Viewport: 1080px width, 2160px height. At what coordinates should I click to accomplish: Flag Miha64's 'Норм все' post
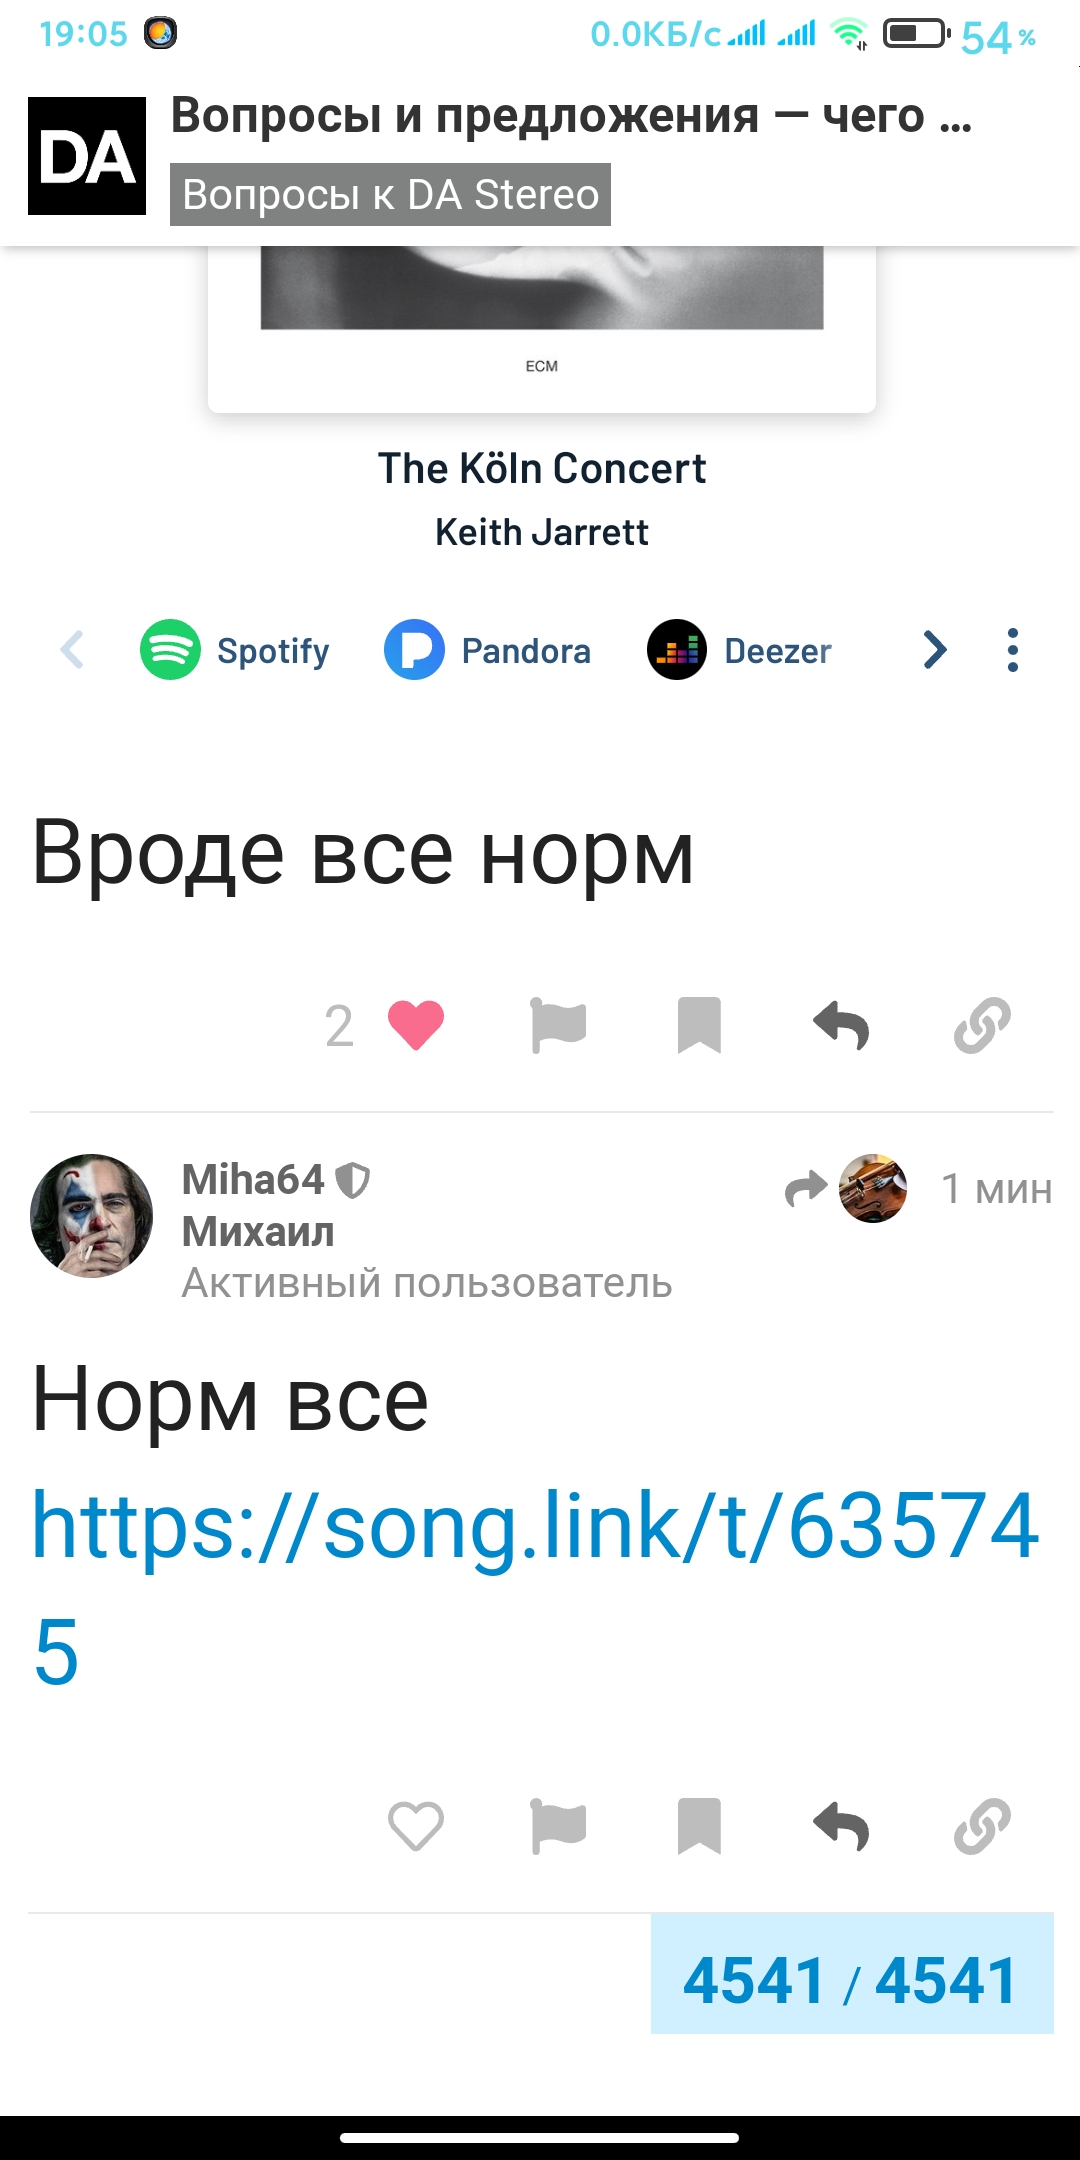[558, 1826]
